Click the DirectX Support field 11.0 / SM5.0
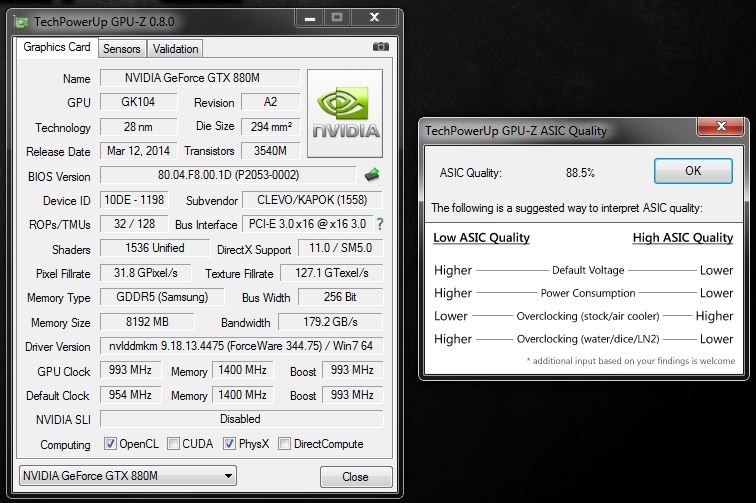 point(340,248)
